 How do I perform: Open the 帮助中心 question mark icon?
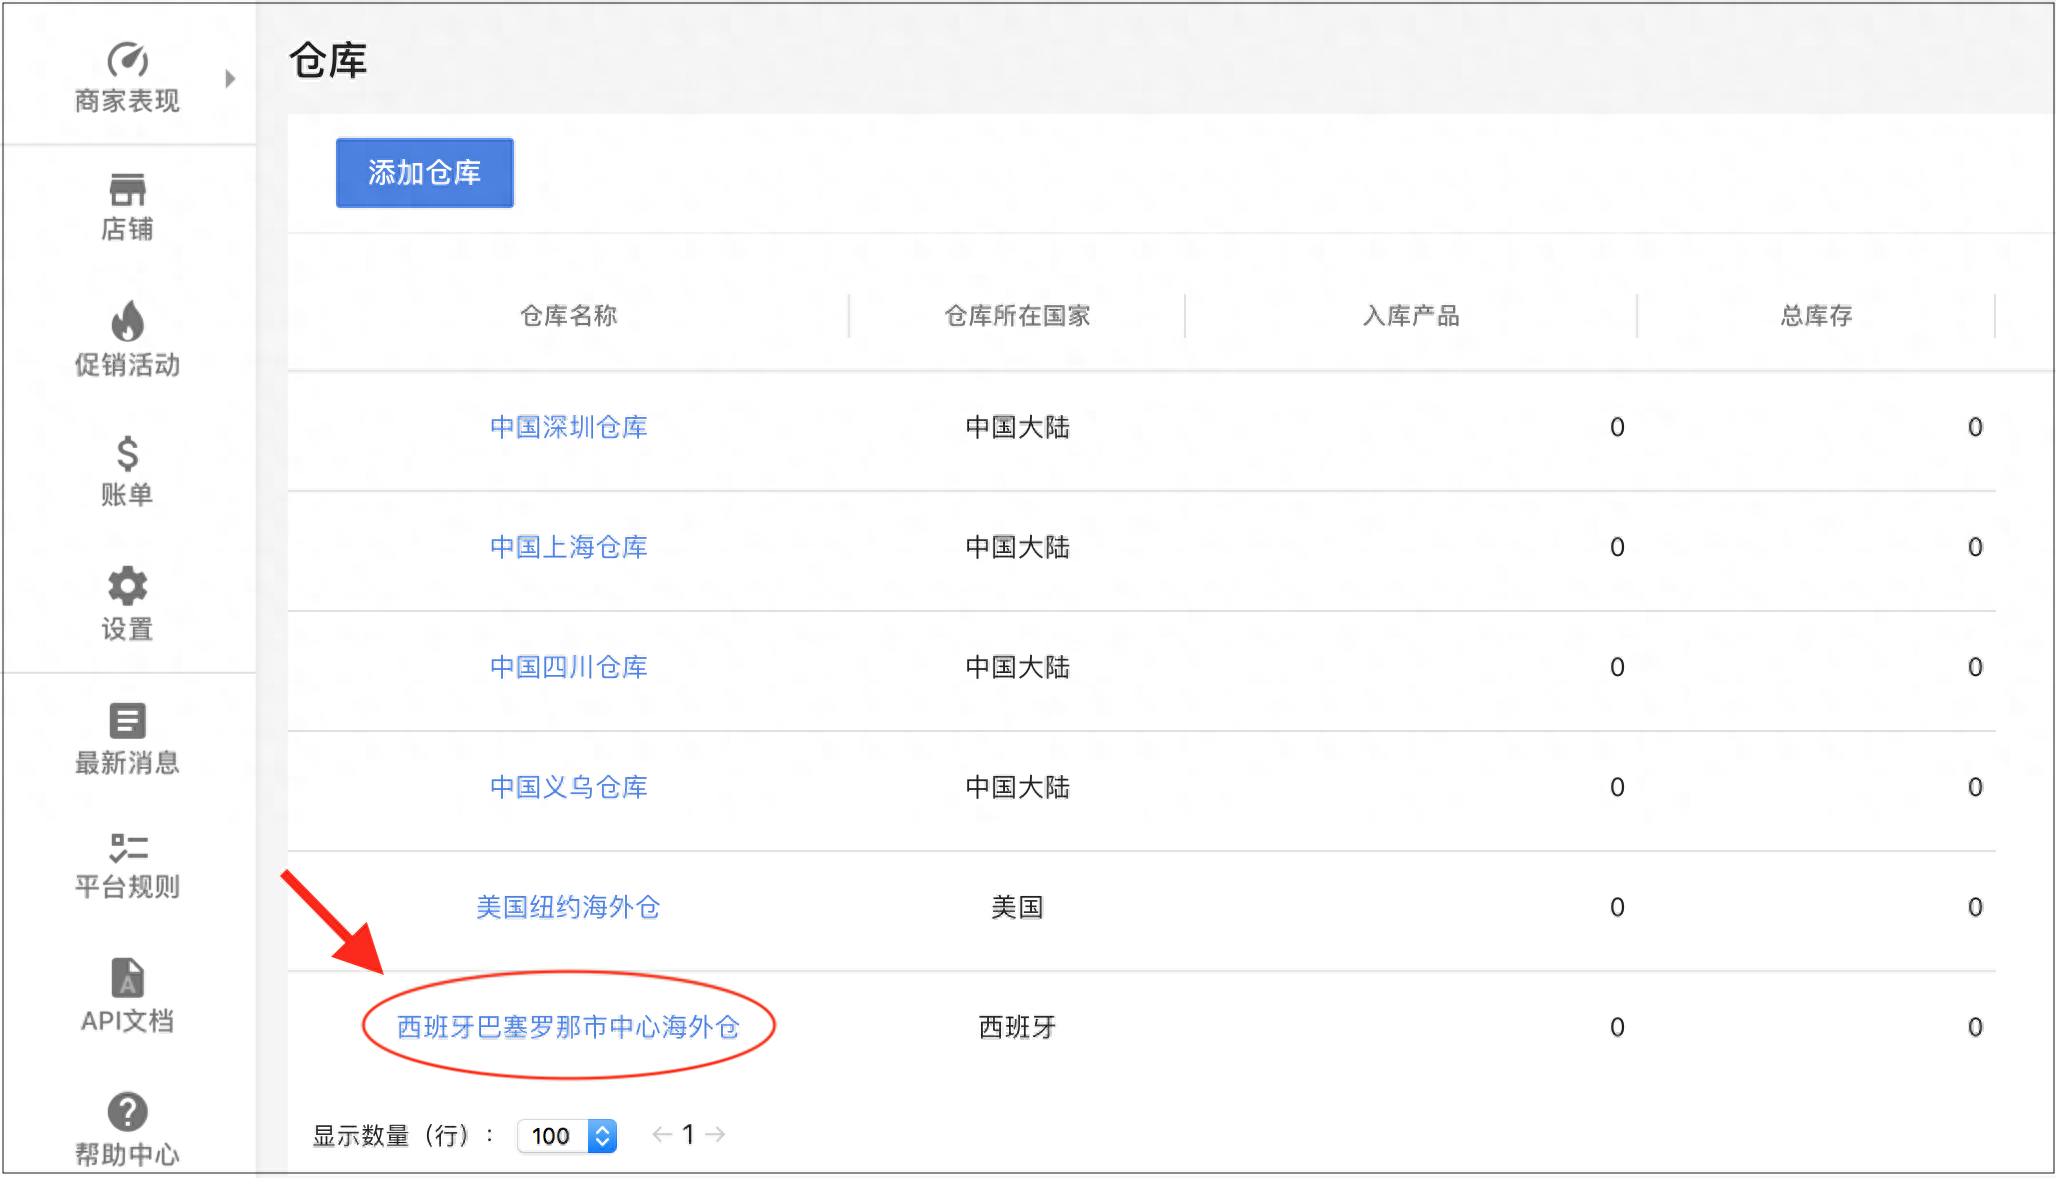coord(127,1112)
